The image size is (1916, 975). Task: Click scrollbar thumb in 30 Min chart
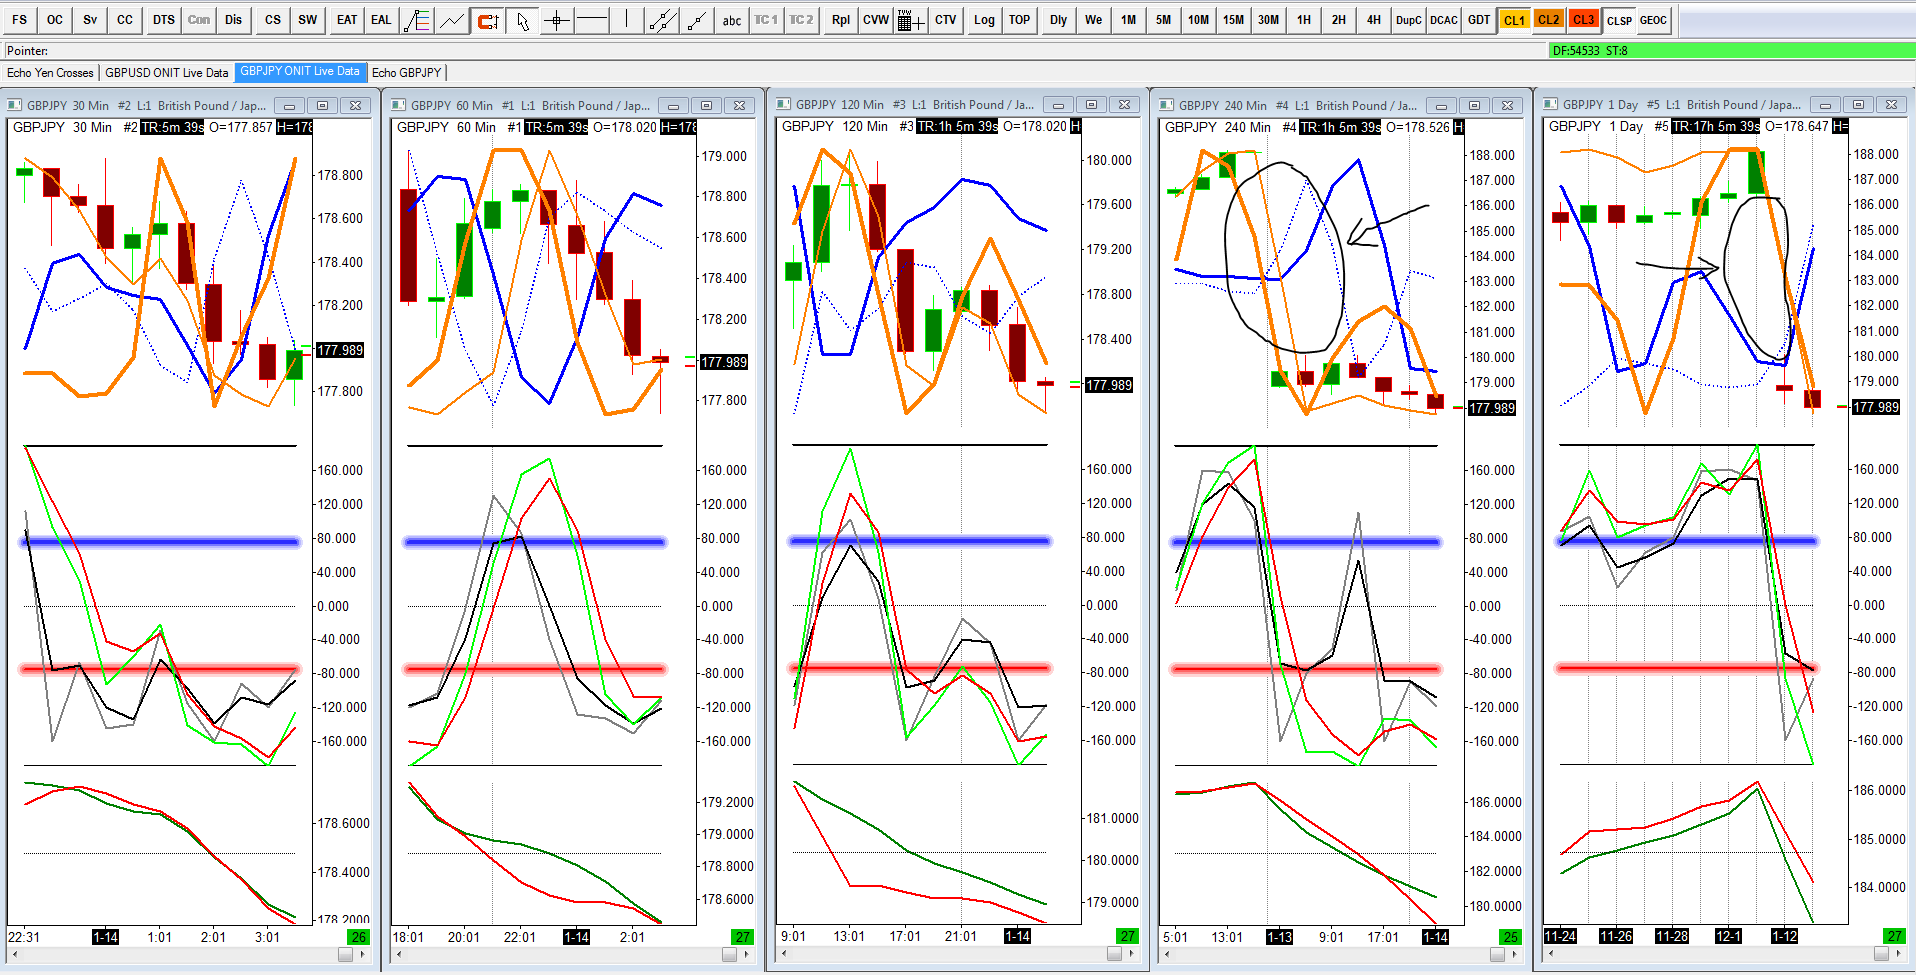(346, 955)
